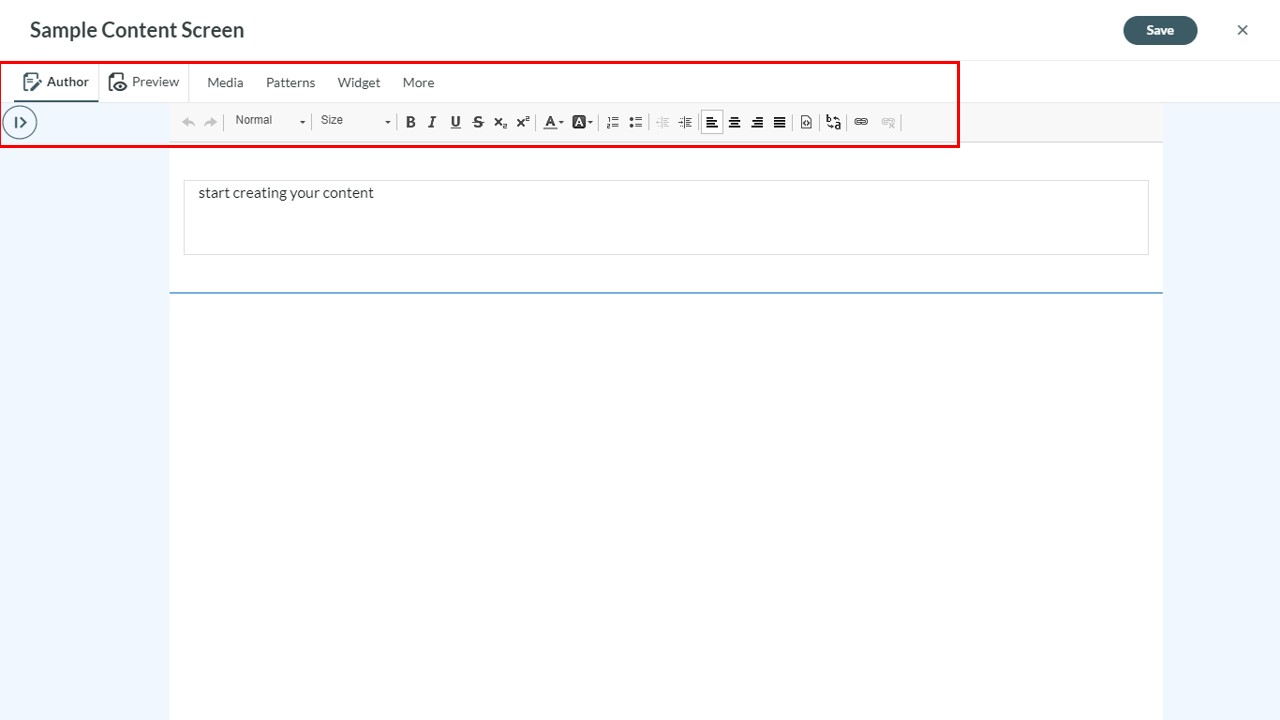Viewport: 1280px width, 720px height.
Task: Insert a bulleted list
Action: click(635, 122)
